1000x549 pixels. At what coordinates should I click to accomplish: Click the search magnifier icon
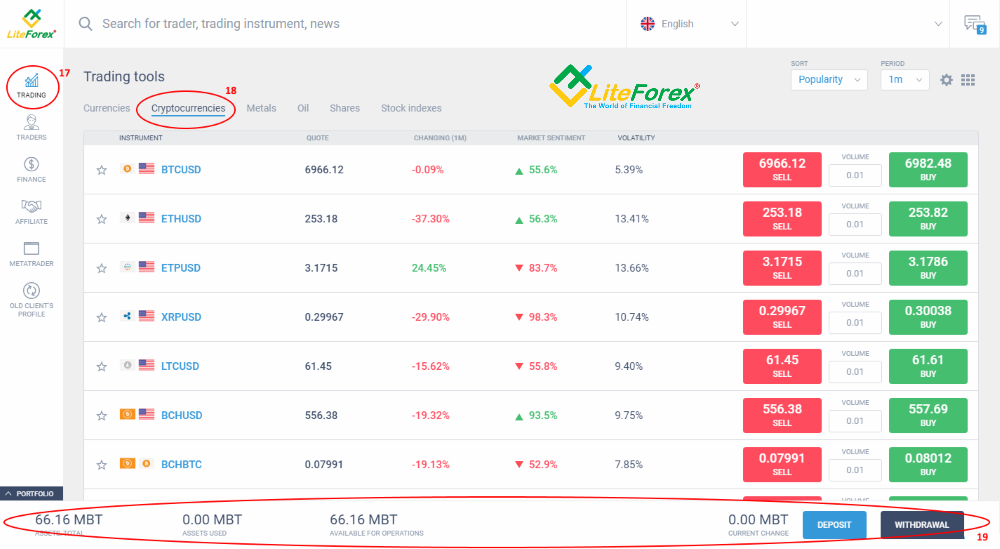(x=85, y=24)
